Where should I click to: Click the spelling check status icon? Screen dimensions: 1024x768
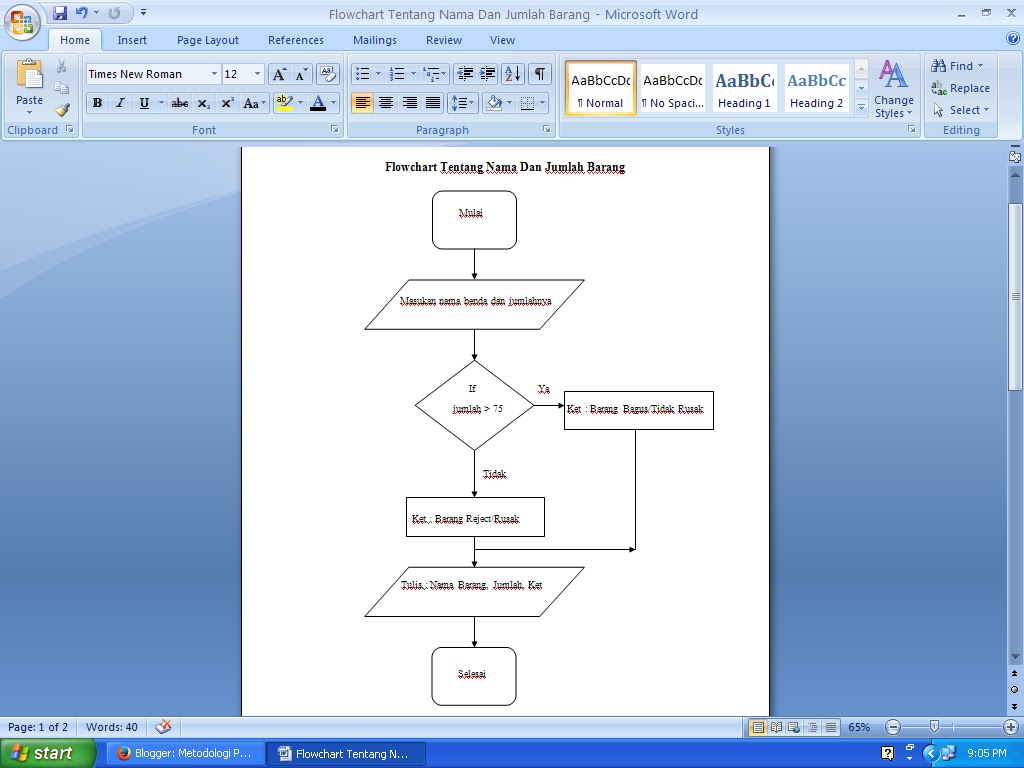coord(163,727)
